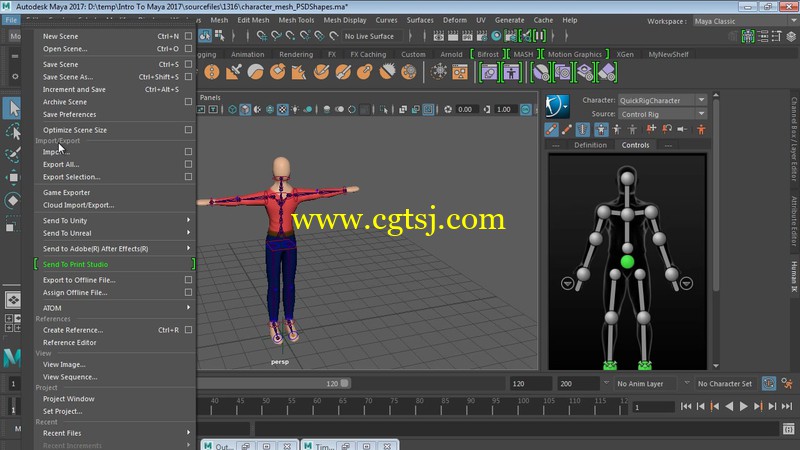This screenshot has height=450, width=800.
Task: Open the Deform menu
Action: [455, 20]
